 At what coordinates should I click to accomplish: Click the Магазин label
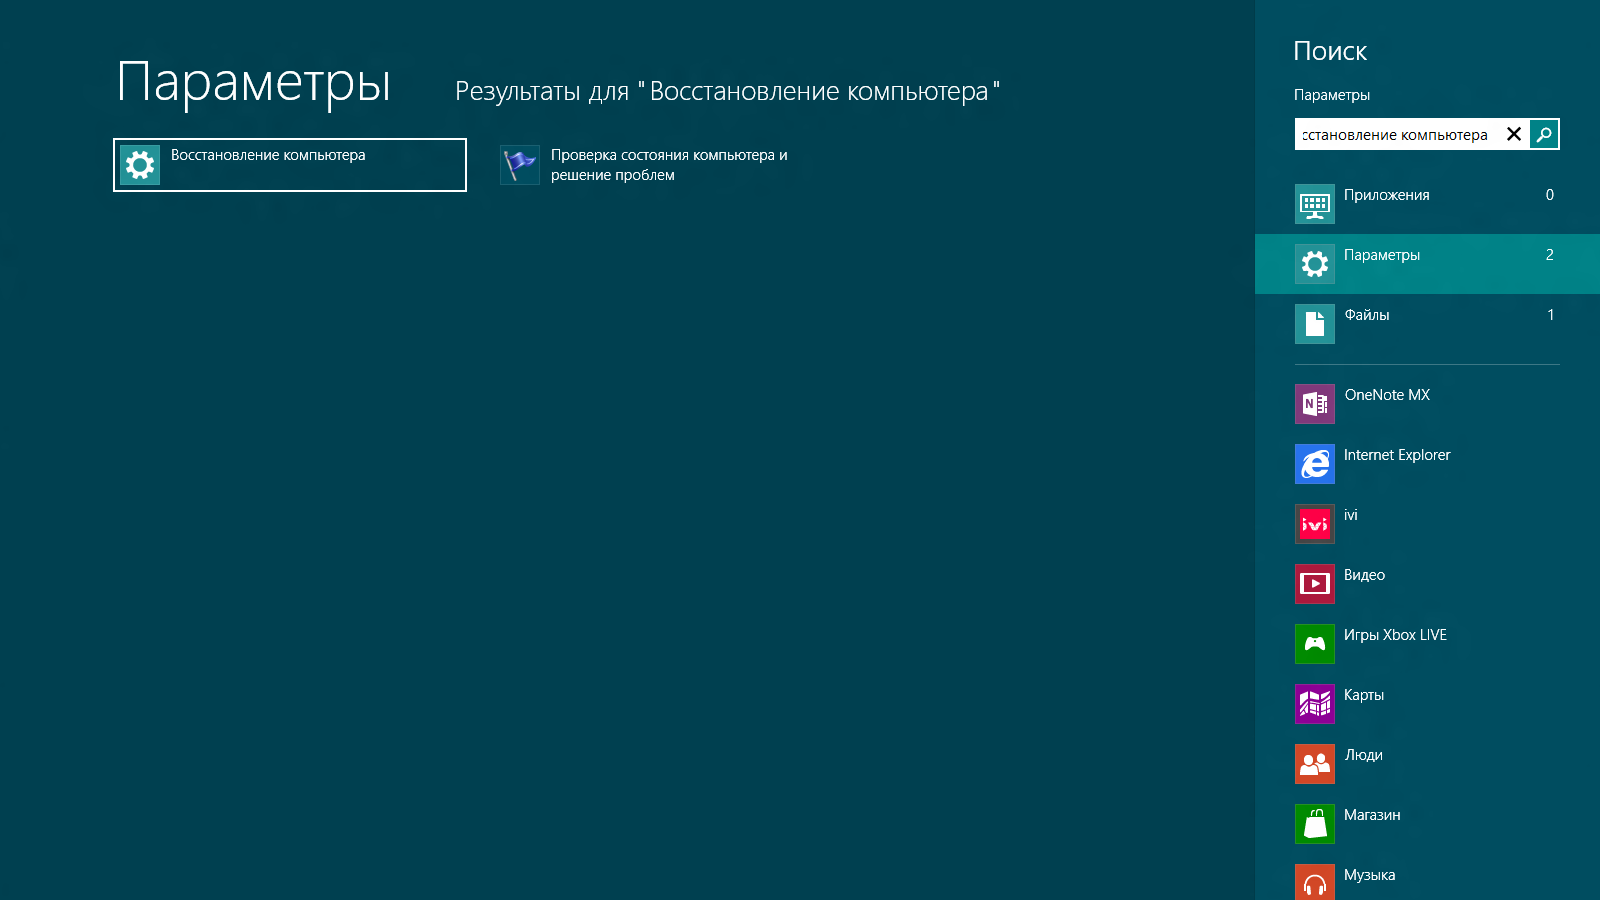[1372, 815]
